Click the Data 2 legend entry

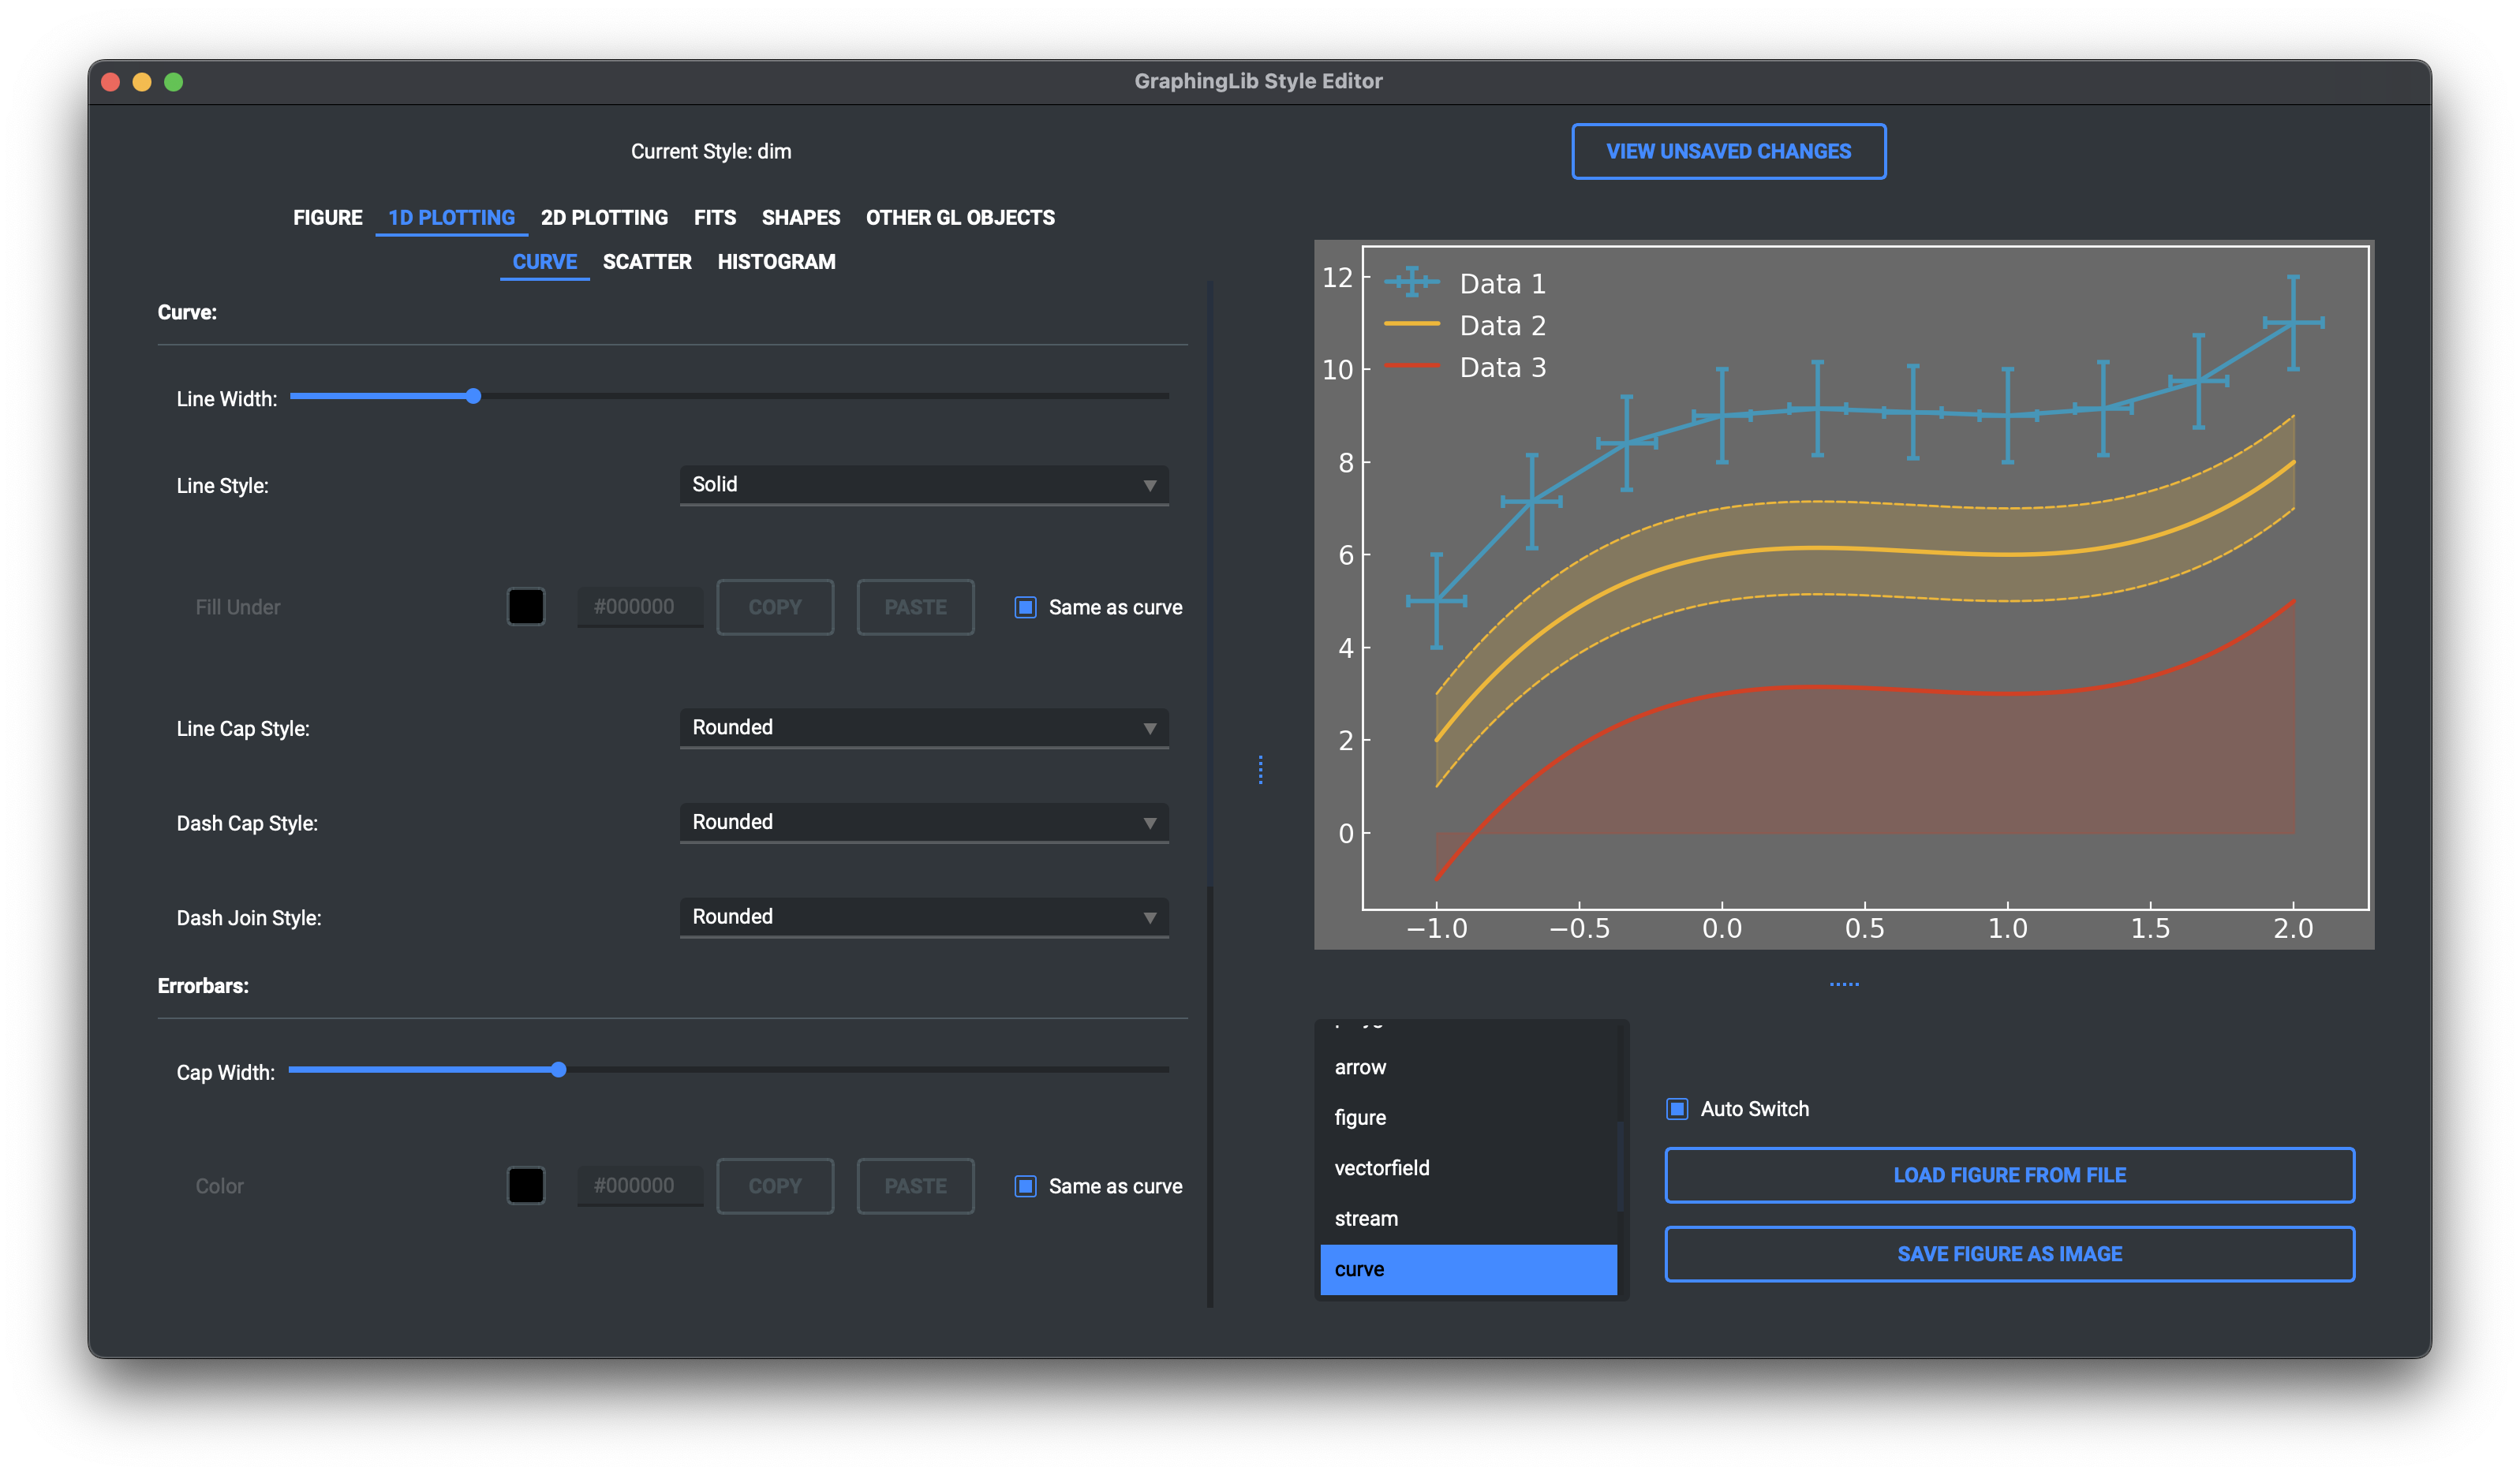[1466, 325]
